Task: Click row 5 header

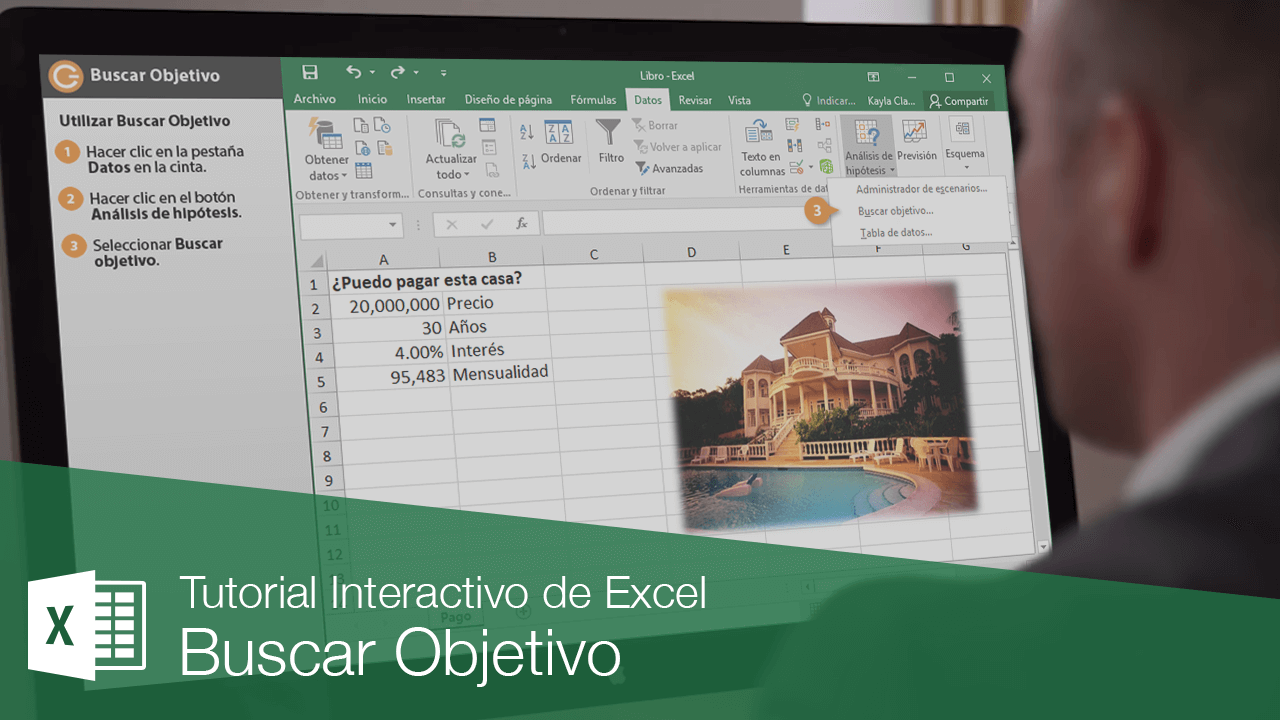Action: 321,381
